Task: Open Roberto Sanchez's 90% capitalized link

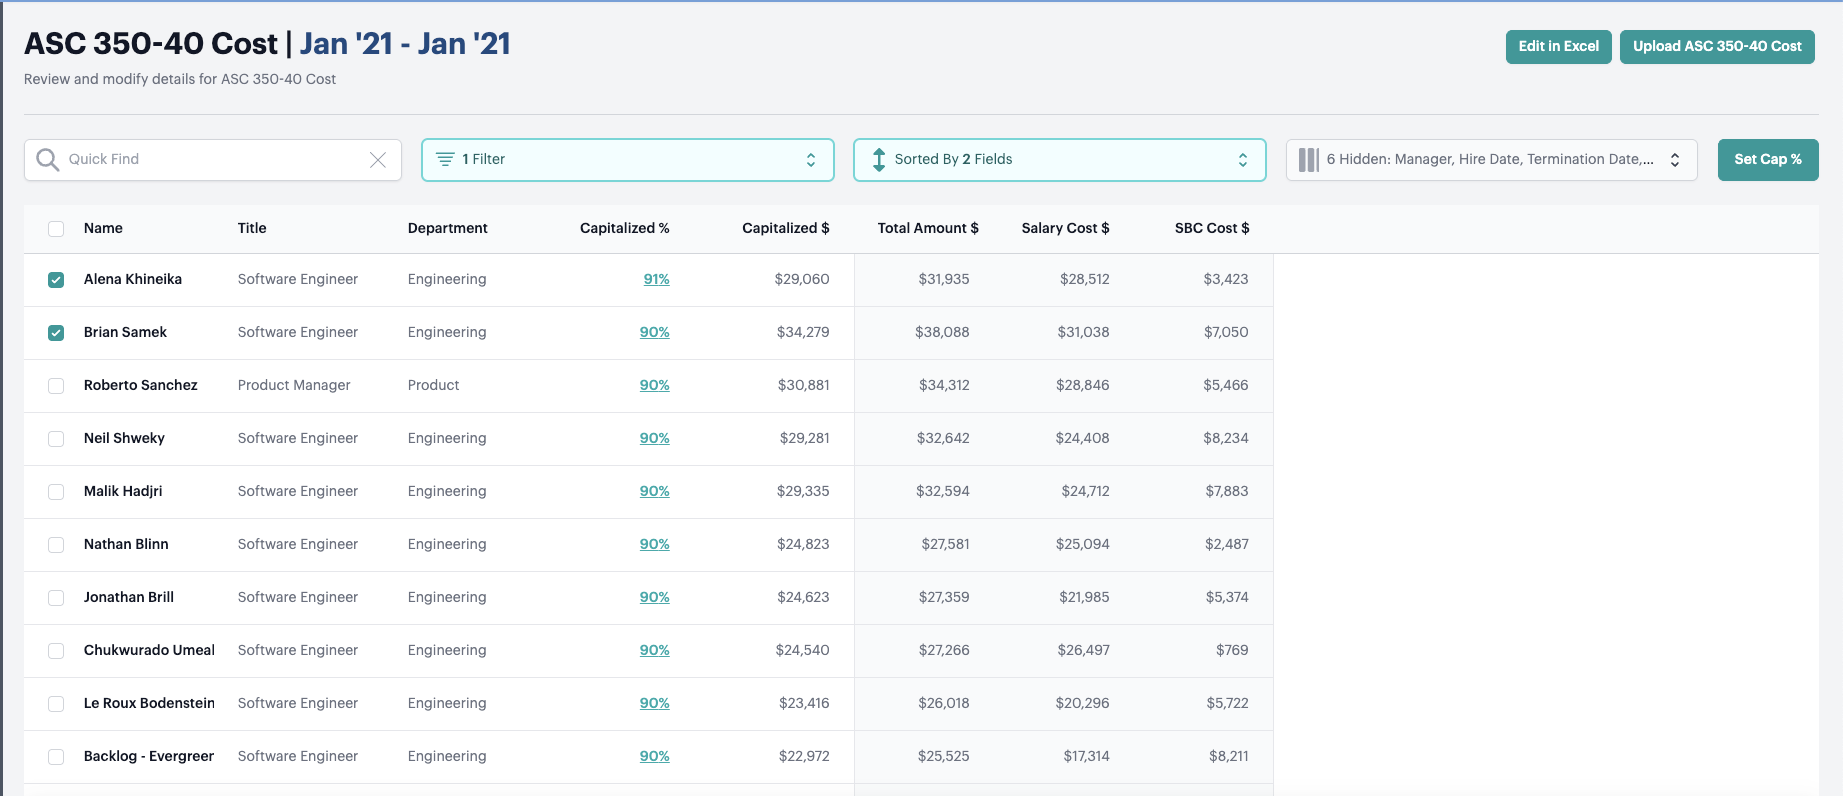Action: click(654, 385)
